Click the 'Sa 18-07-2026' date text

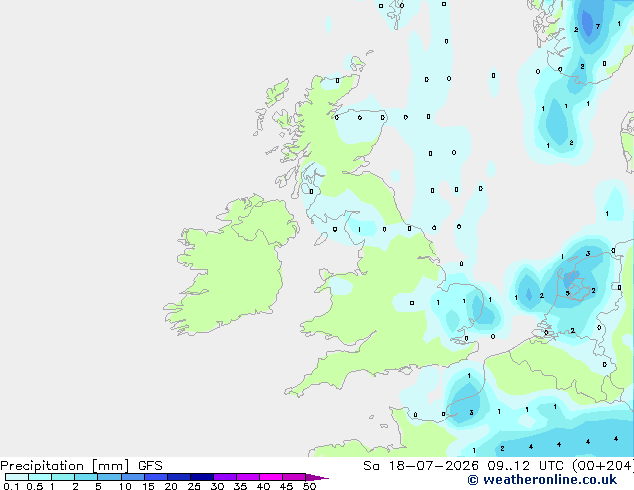point(421,466)
